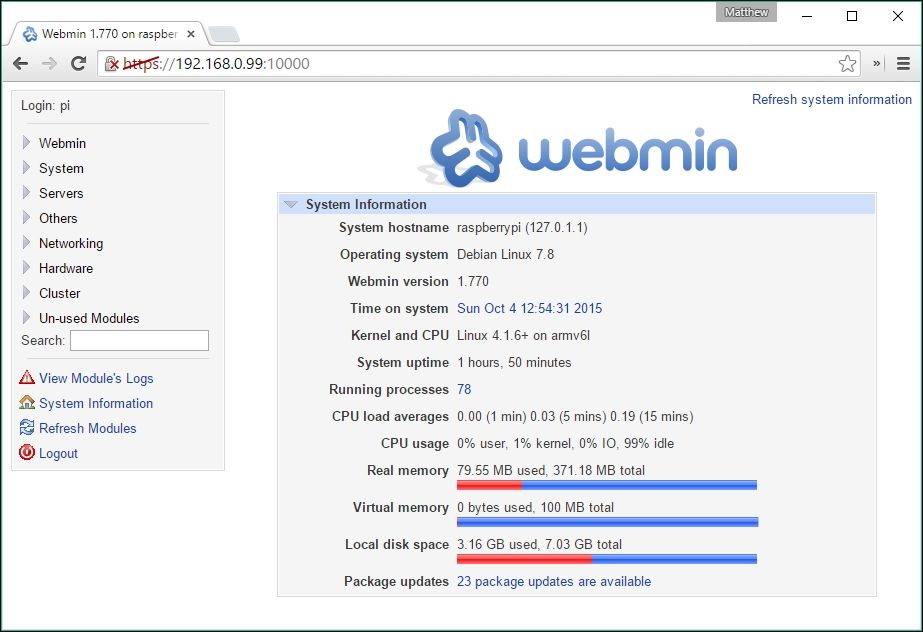Expand the Webmin category arrow
Viewport: 923px width, 632px height.
26,142
